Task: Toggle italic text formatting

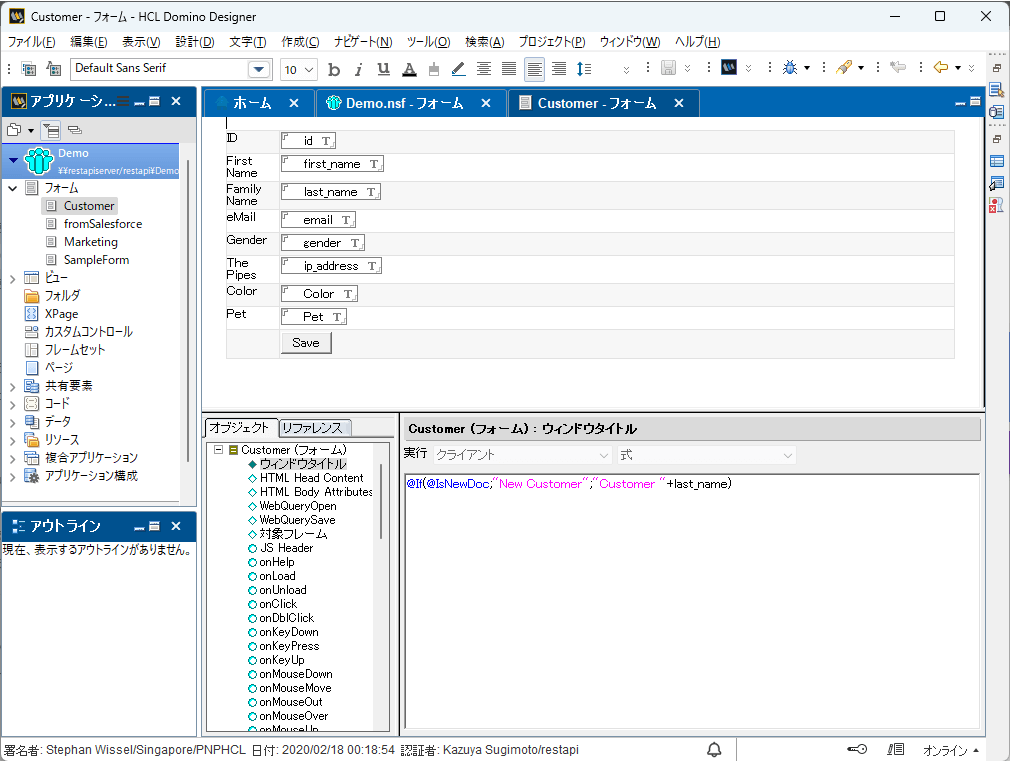Action: point(359,69)
